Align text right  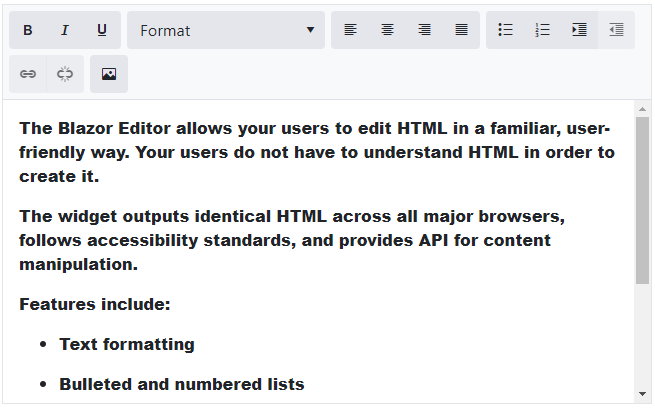[x=424, y=30]
